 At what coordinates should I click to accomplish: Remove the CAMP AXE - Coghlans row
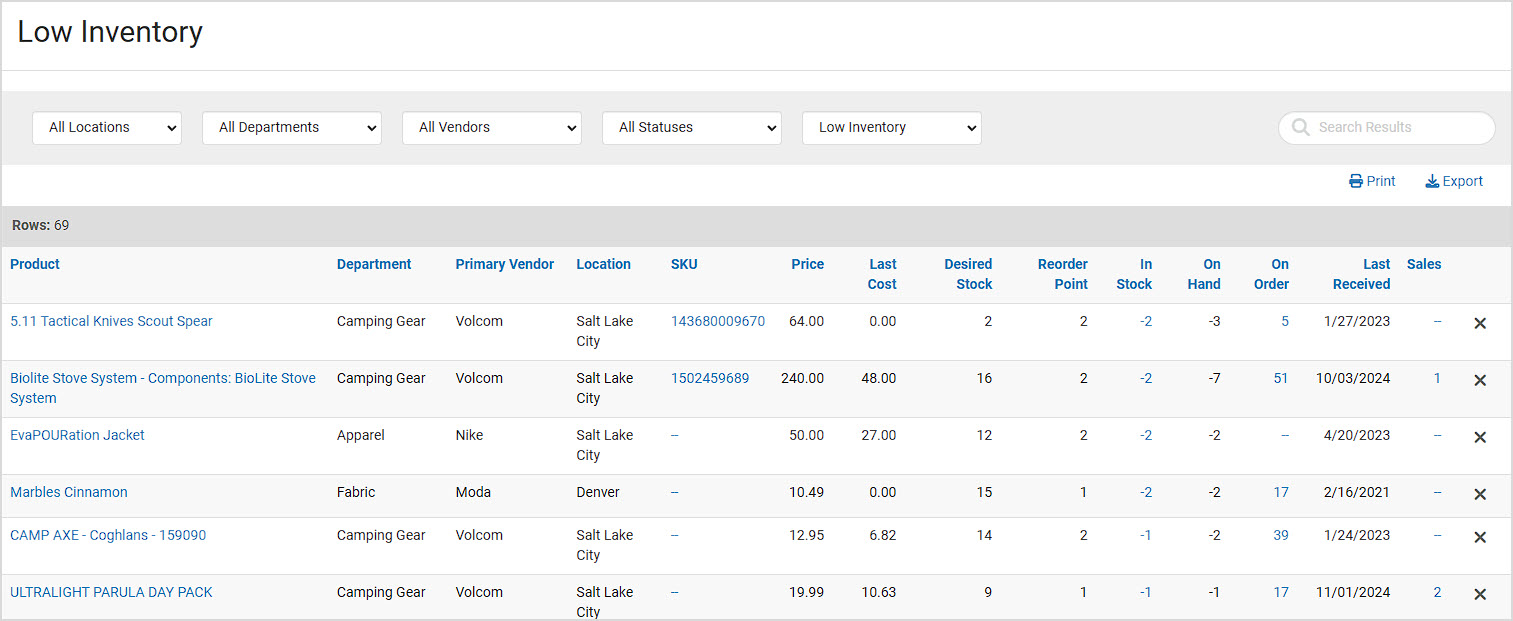[1480, 537]
